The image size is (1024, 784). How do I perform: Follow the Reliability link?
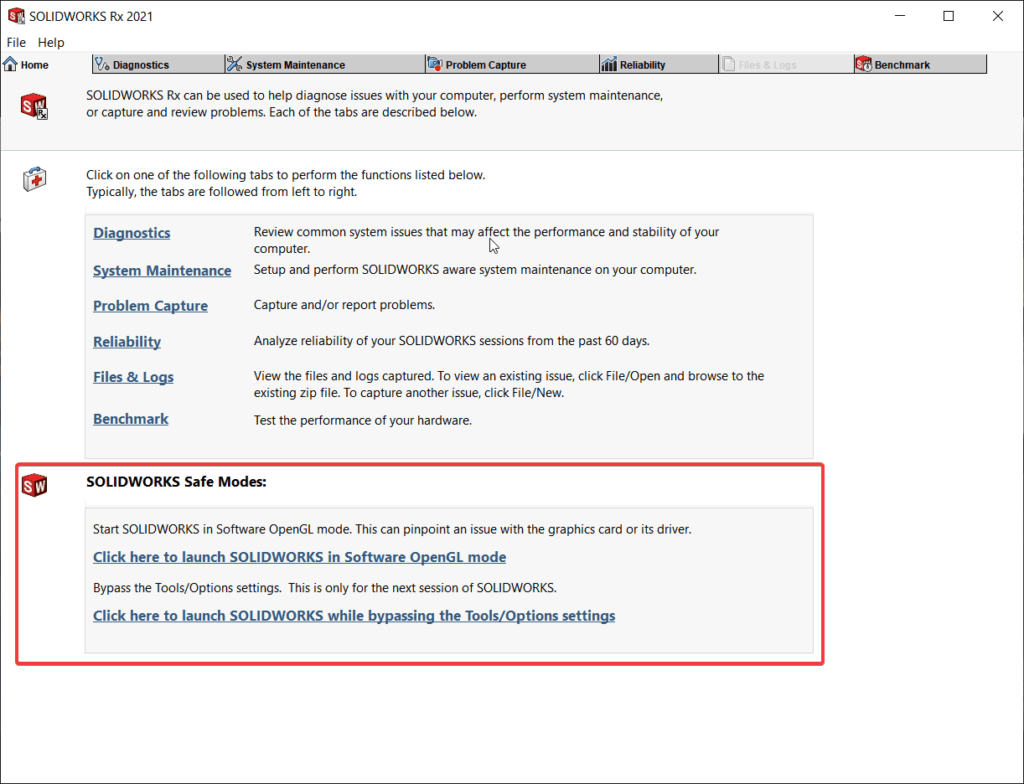coord(127,342)
